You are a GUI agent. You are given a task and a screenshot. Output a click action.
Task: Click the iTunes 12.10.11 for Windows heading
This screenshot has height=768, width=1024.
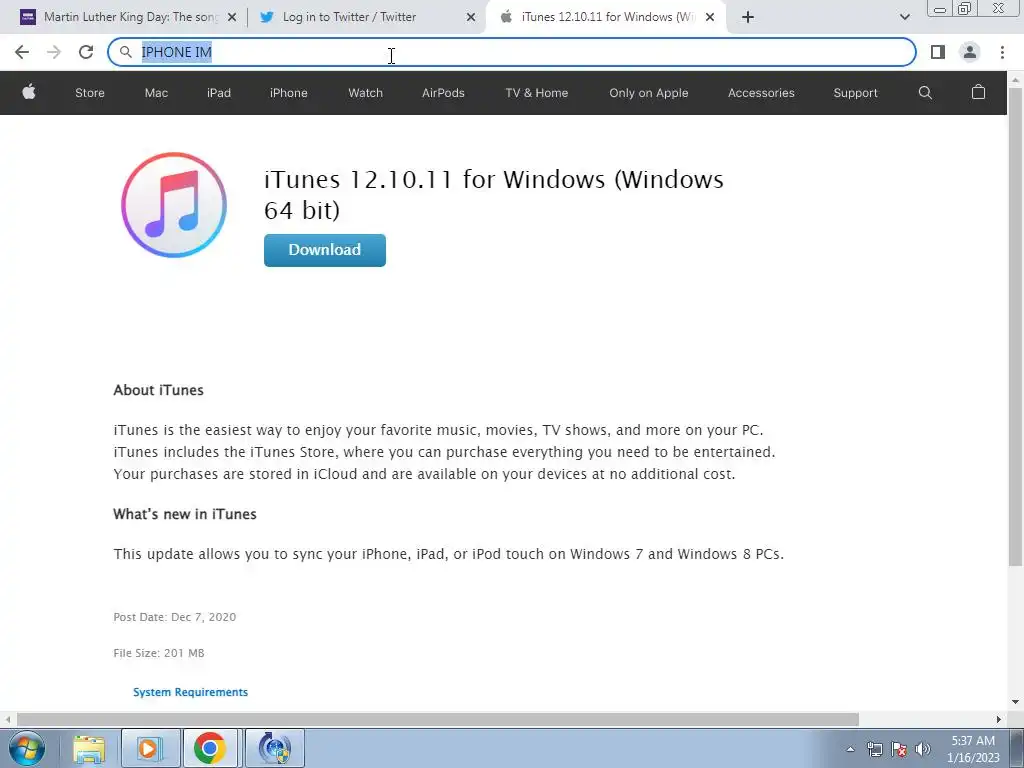pos(493,195)
